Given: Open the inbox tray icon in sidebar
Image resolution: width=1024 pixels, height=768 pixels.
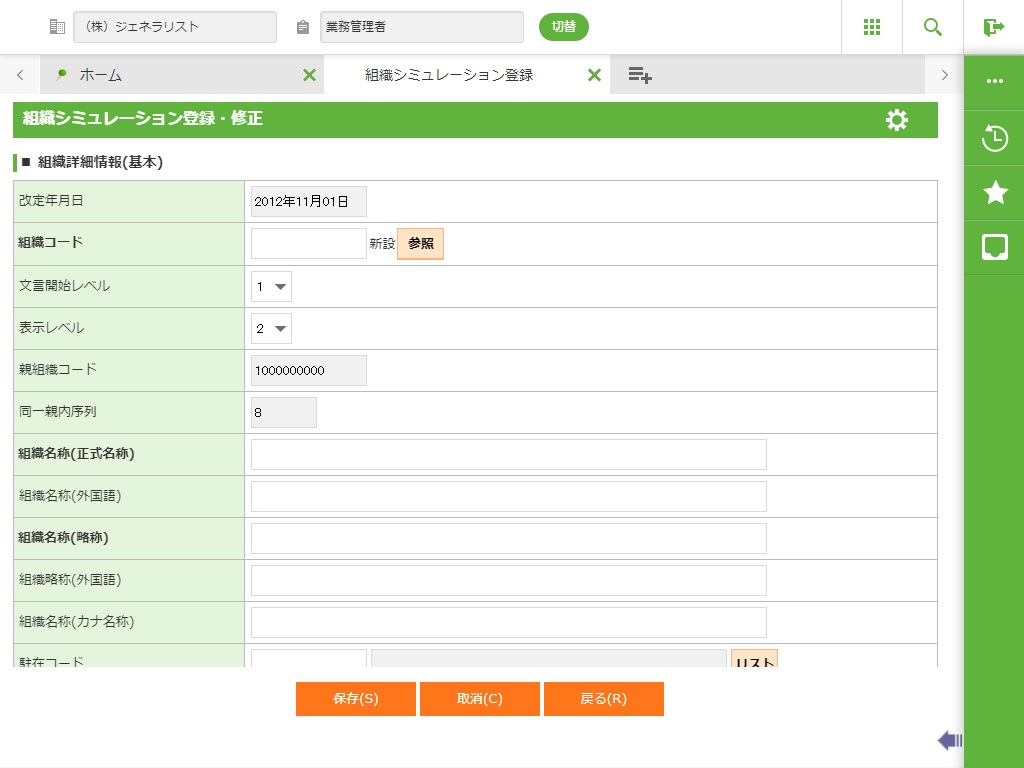Looking at the screenshot, I should point(994,247).
